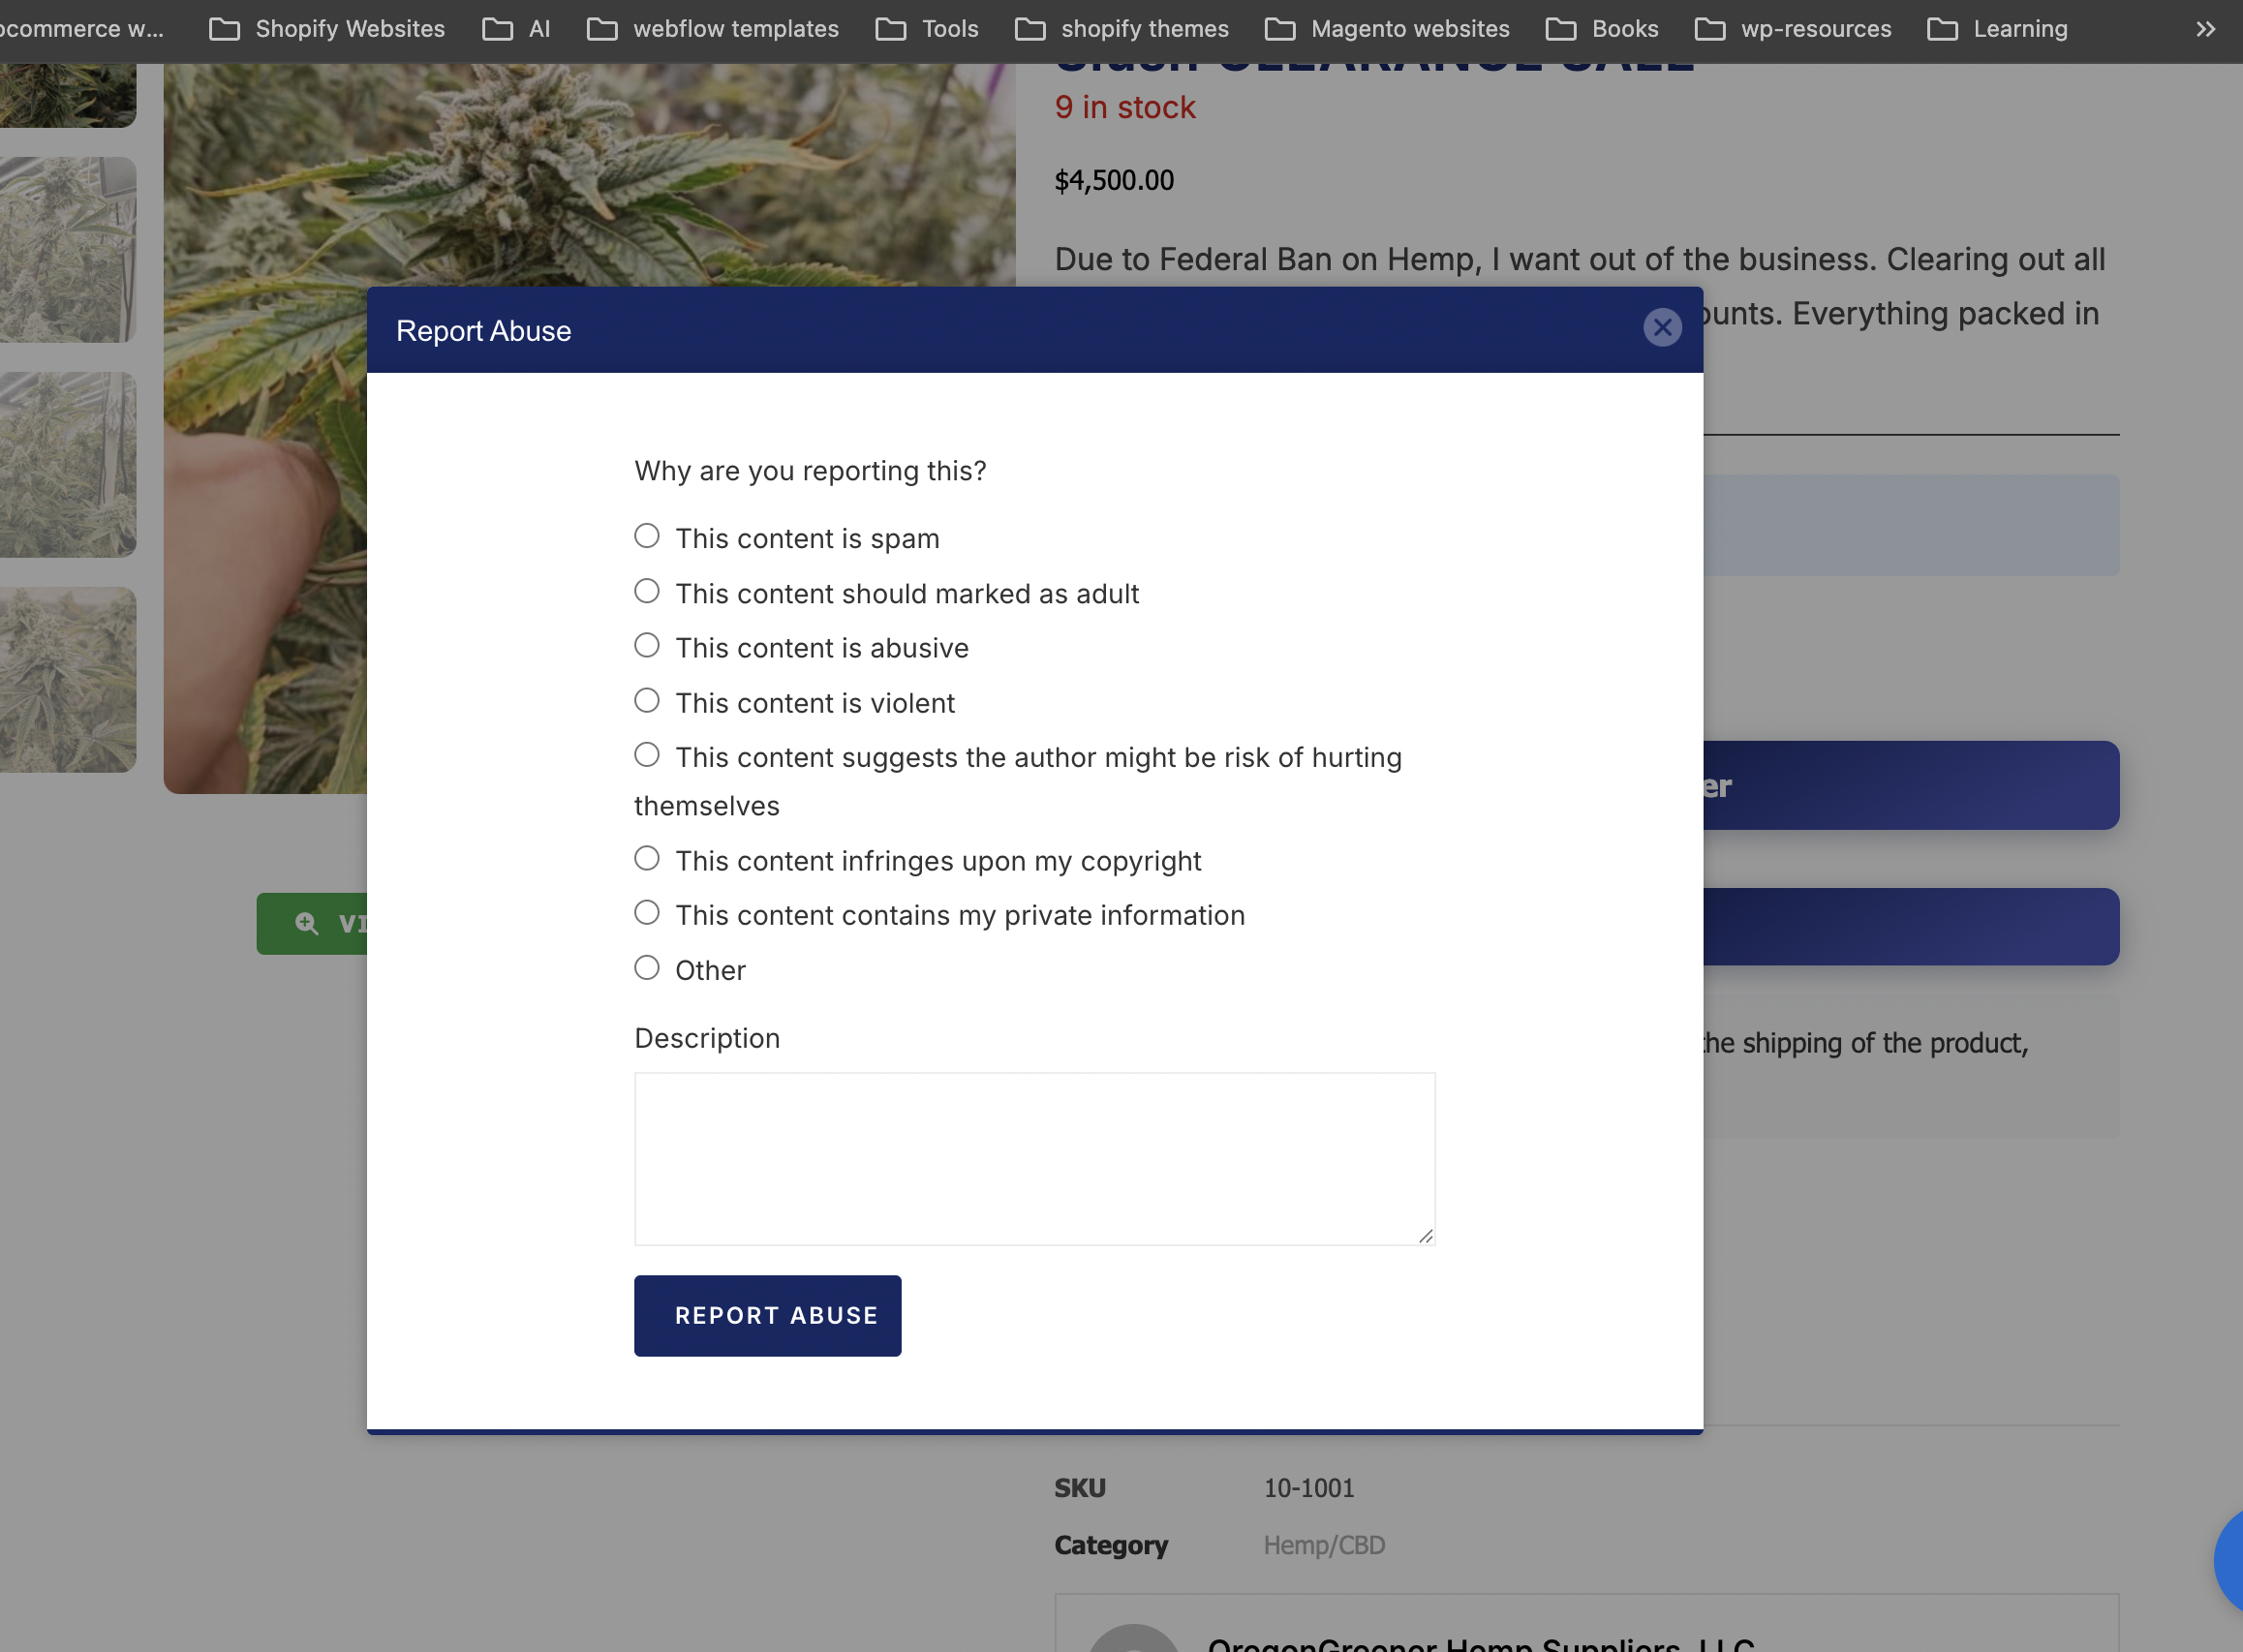Select "This content is spam" option

(x=647, y=536)
